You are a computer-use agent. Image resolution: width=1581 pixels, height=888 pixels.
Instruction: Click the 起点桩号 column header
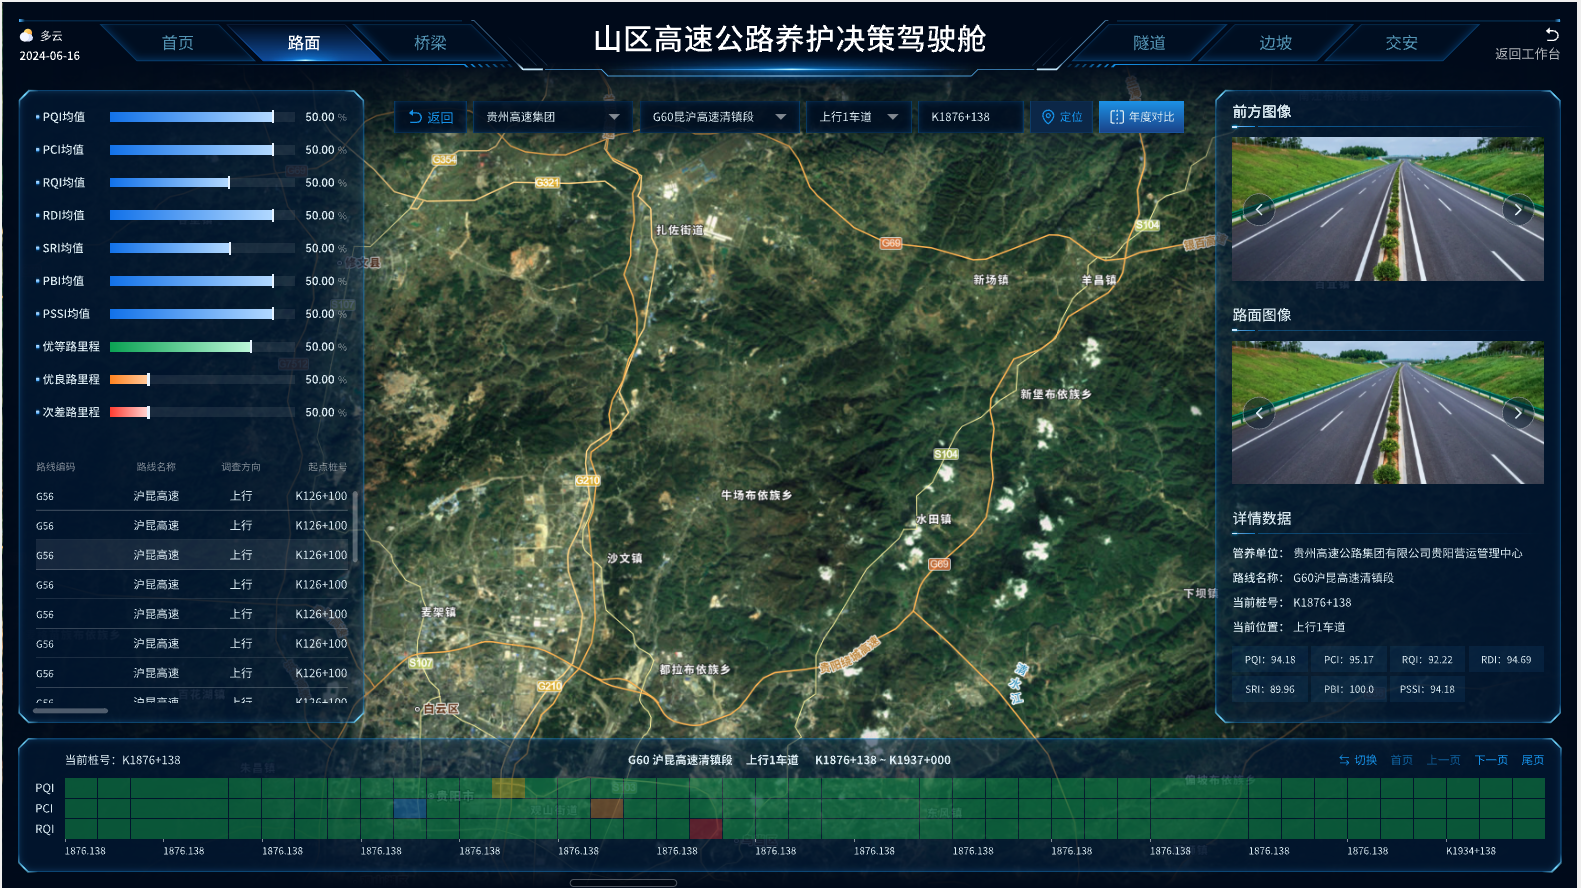(327, 467)
